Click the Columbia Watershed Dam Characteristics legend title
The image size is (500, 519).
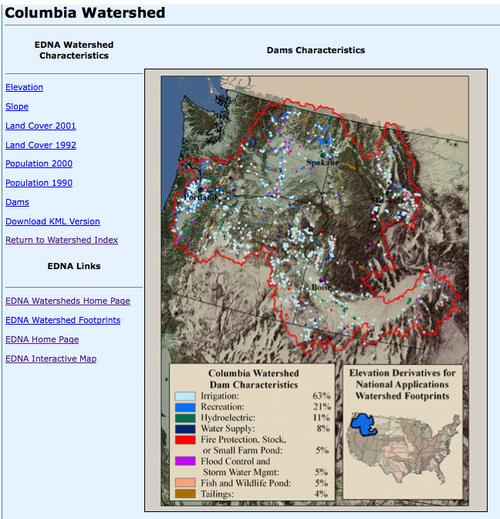[x=254, y=379]
